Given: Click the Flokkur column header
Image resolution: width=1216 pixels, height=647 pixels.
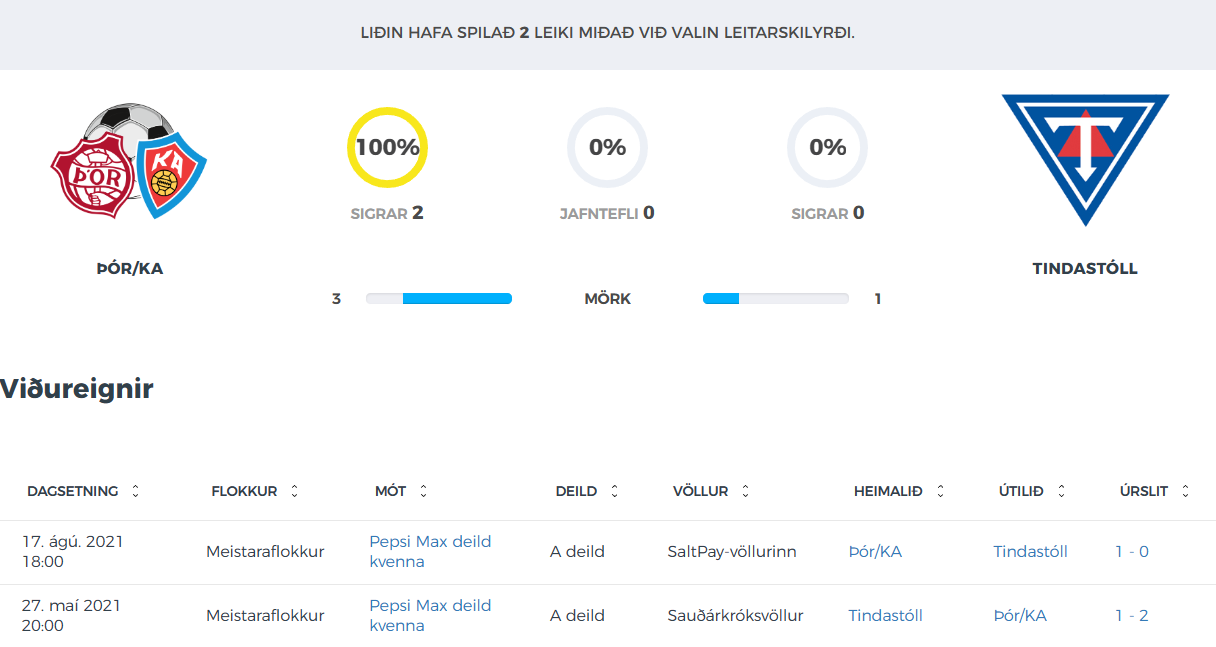Looking at the screenshot, I should 244,491.
